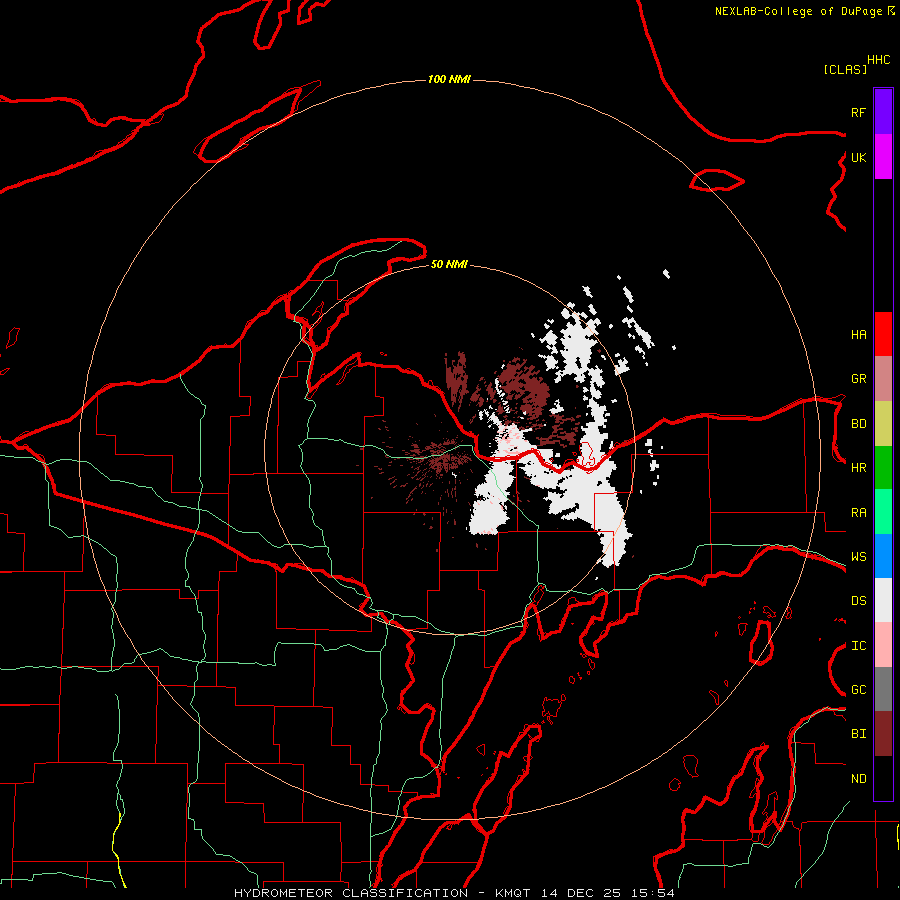Click the 100 NMI range ring label
The width and height of the screenshot is (900, 900).
pyautogui.click(x=449, y=79)
